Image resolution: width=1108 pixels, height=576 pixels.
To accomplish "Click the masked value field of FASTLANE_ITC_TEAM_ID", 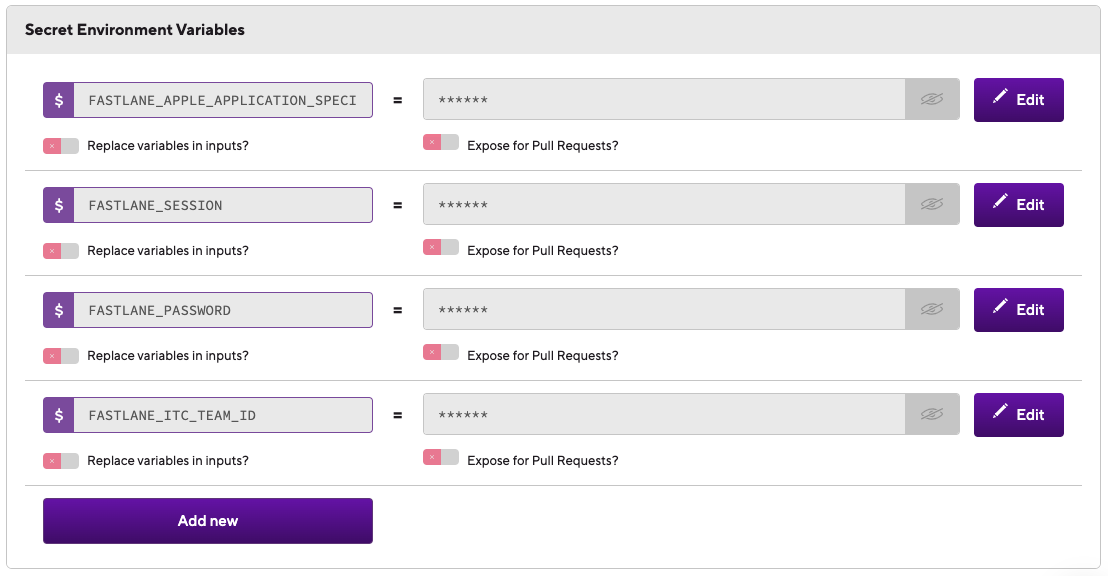I will 664,415.
